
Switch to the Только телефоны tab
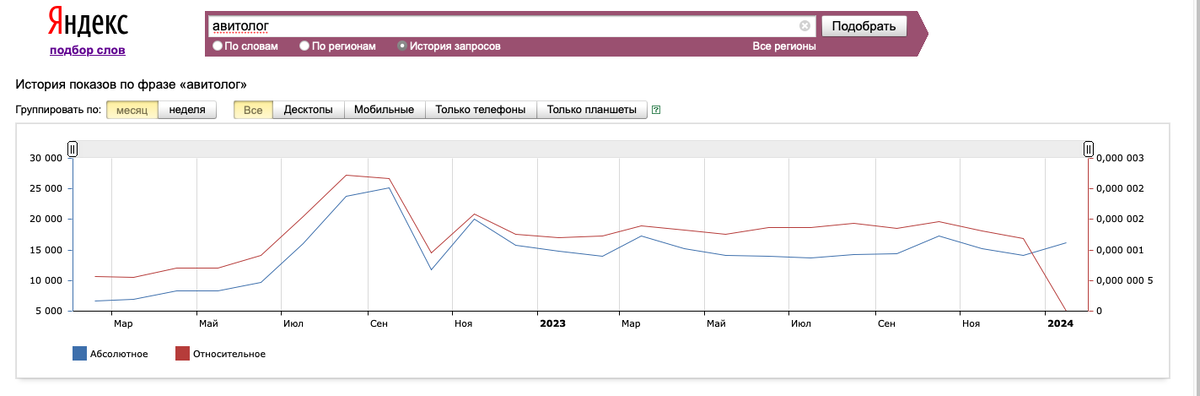[481, 110]
